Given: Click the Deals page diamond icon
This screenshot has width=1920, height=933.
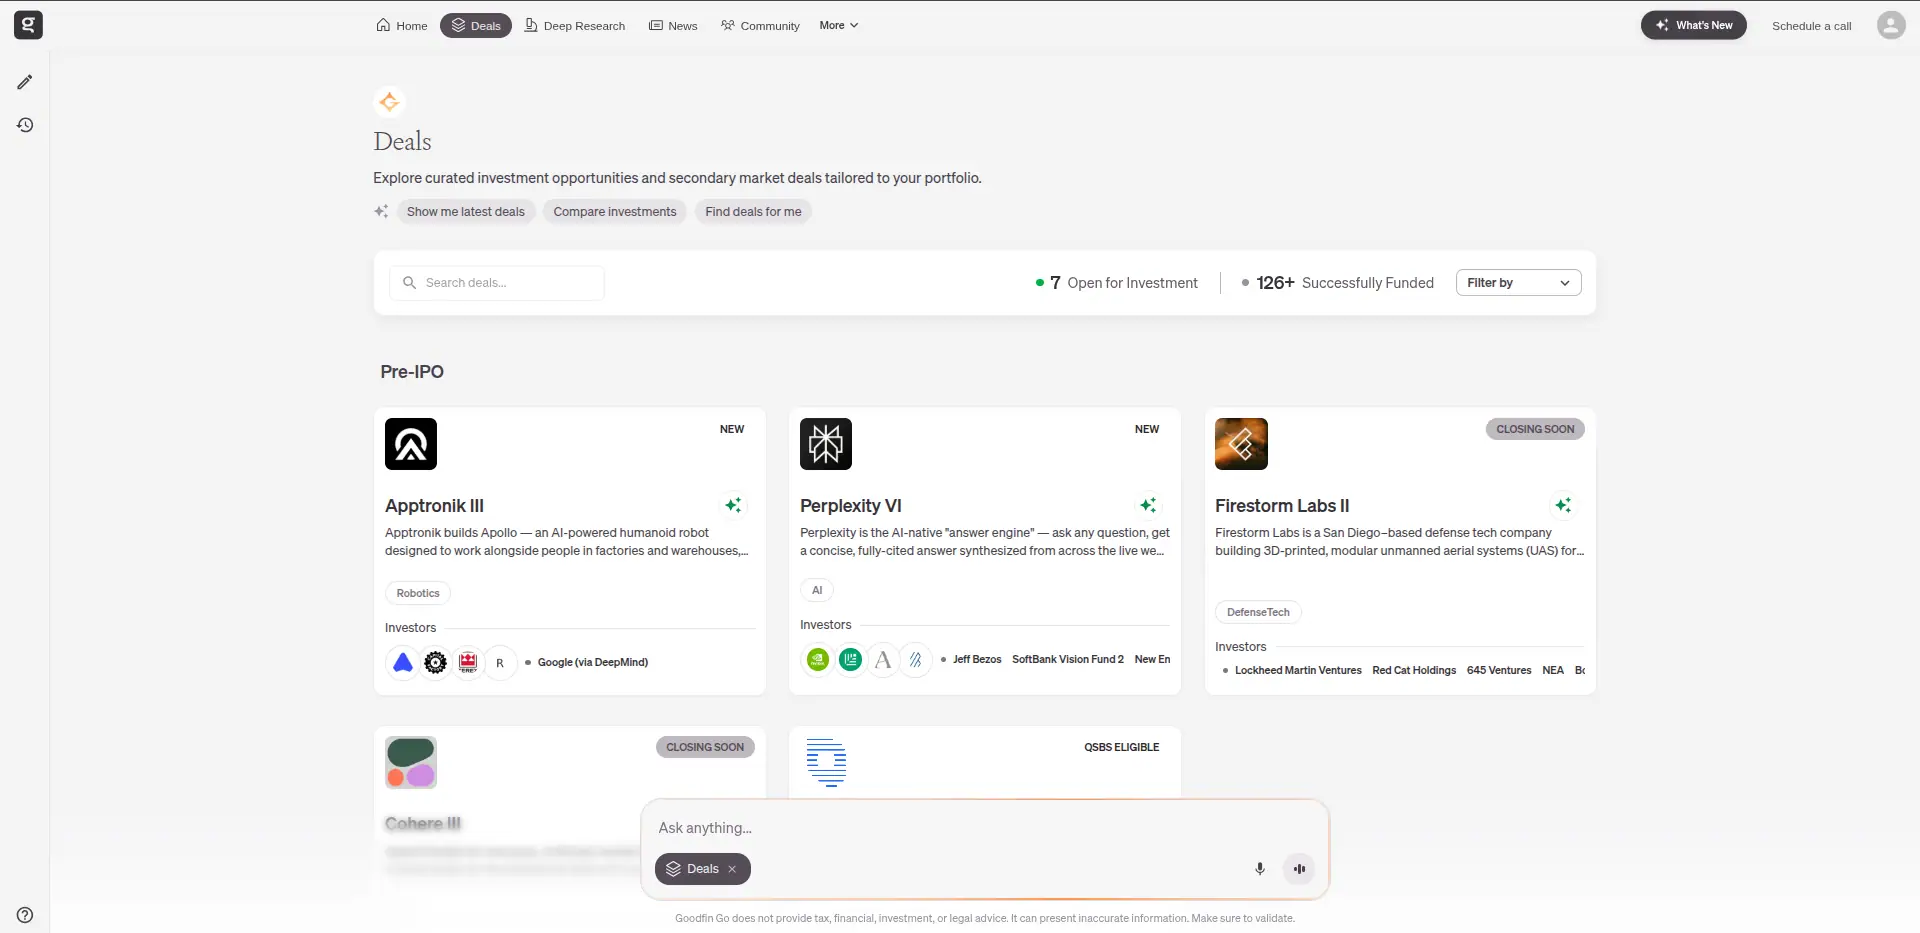Looking at the screenshot, I should coord(389,101).
